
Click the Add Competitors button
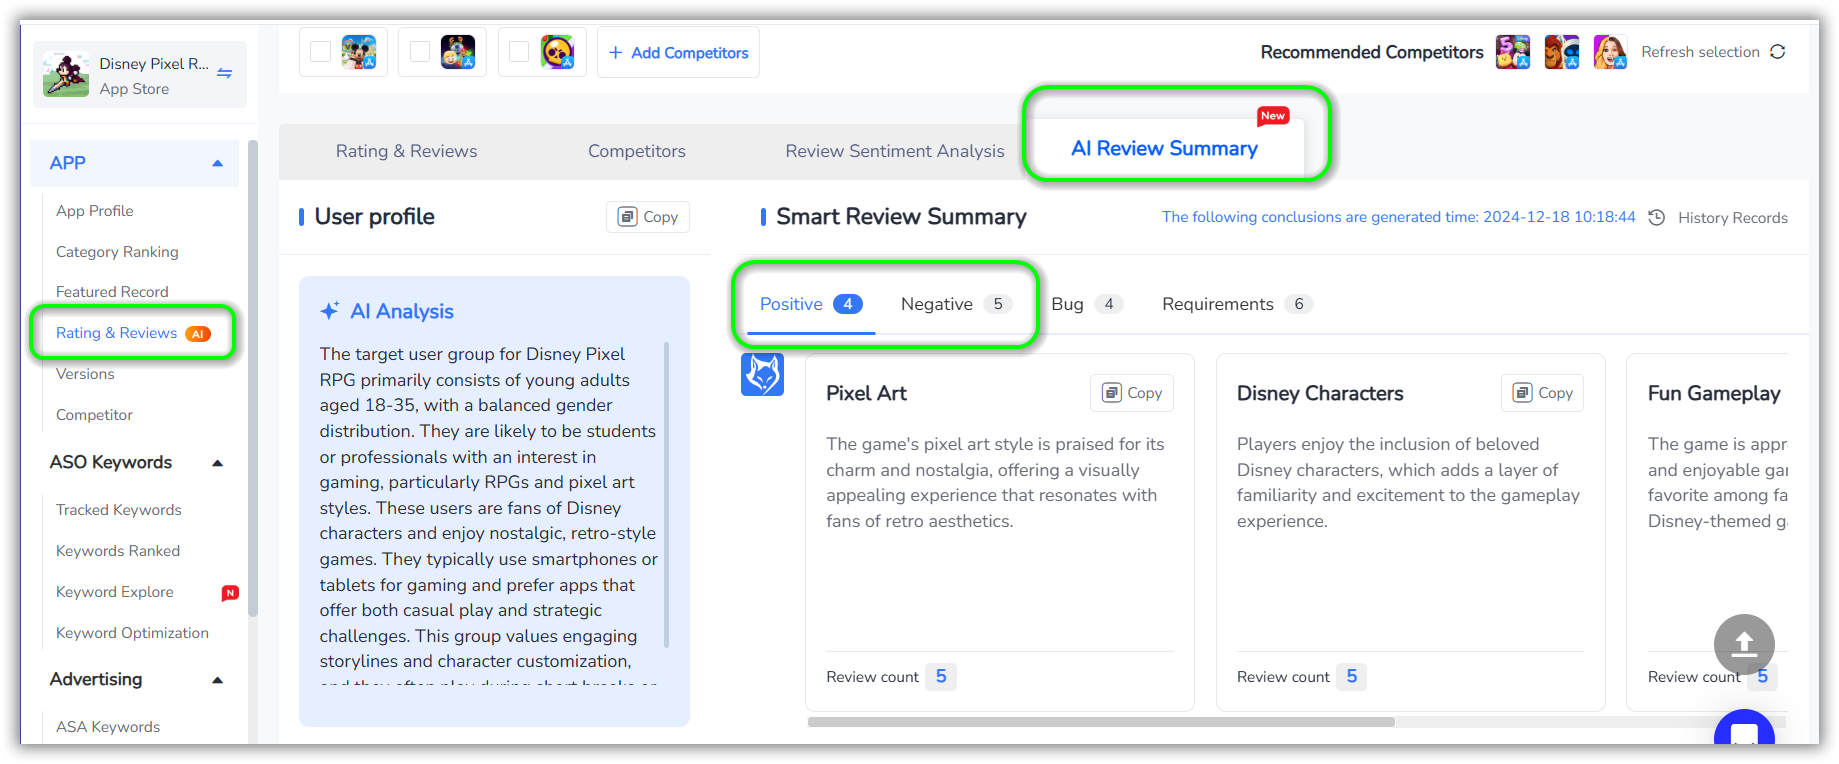click(x=678, y=52)
